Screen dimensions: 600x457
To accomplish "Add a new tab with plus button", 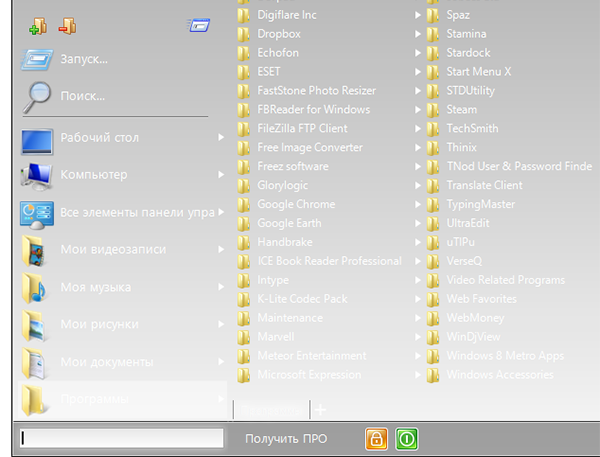I will 320,410.
